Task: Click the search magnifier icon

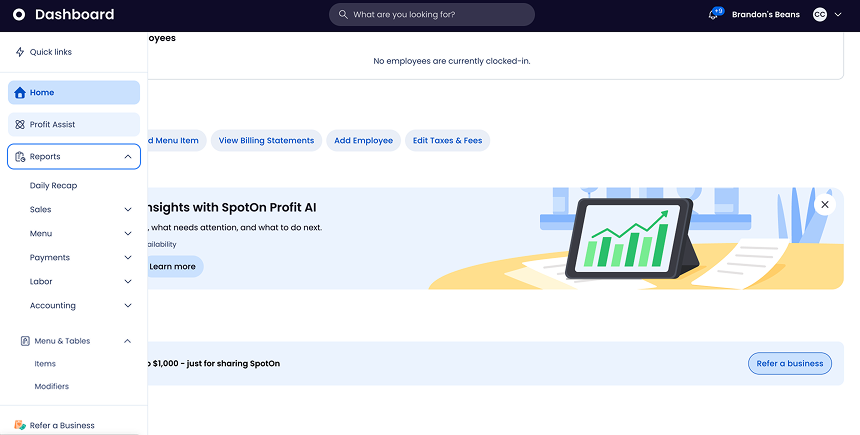Action: (343, 15)
